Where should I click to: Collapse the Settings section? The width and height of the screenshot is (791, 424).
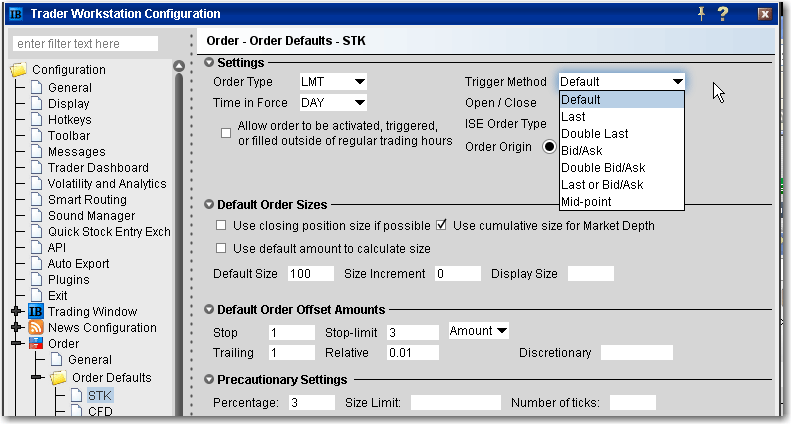pyautogui.click(x=209, y=63)
